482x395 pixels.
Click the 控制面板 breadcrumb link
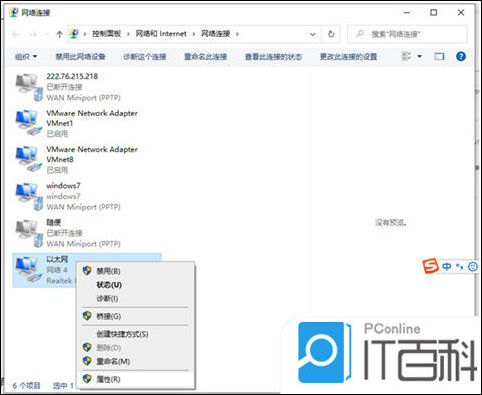106,34
